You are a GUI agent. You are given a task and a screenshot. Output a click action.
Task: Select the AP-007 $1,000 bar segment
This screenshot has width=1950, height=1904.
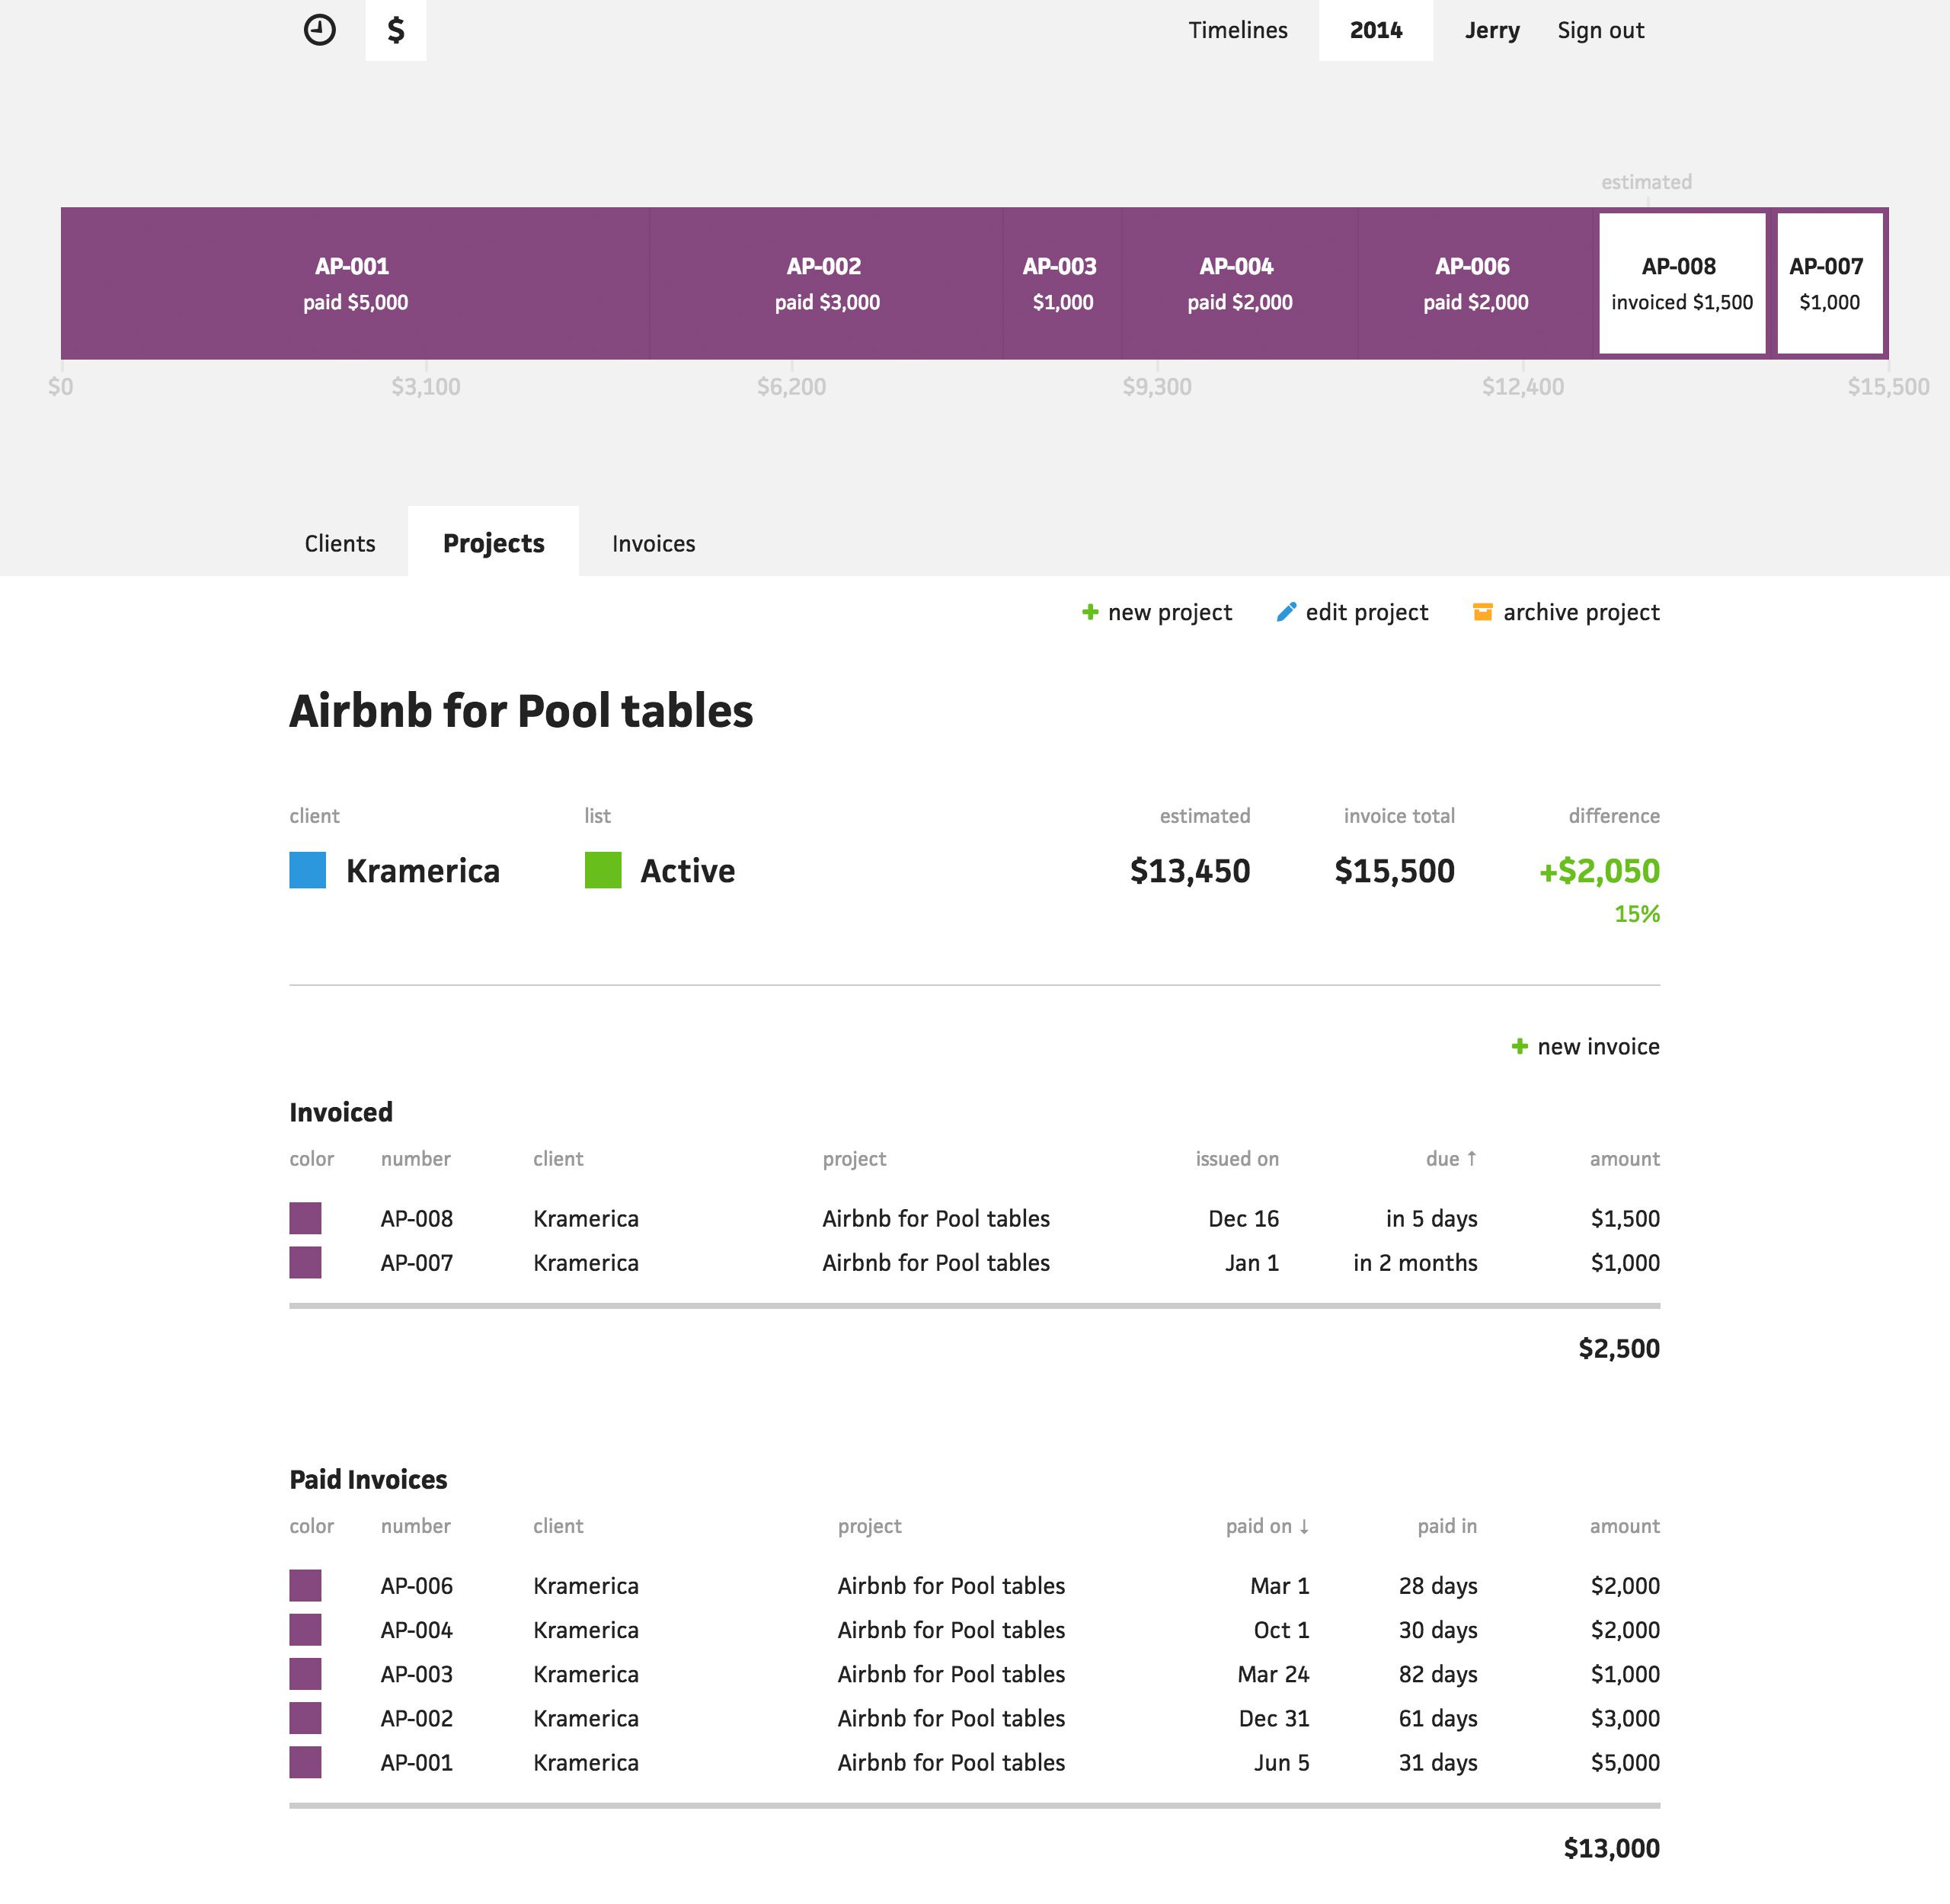point(1830,284)
